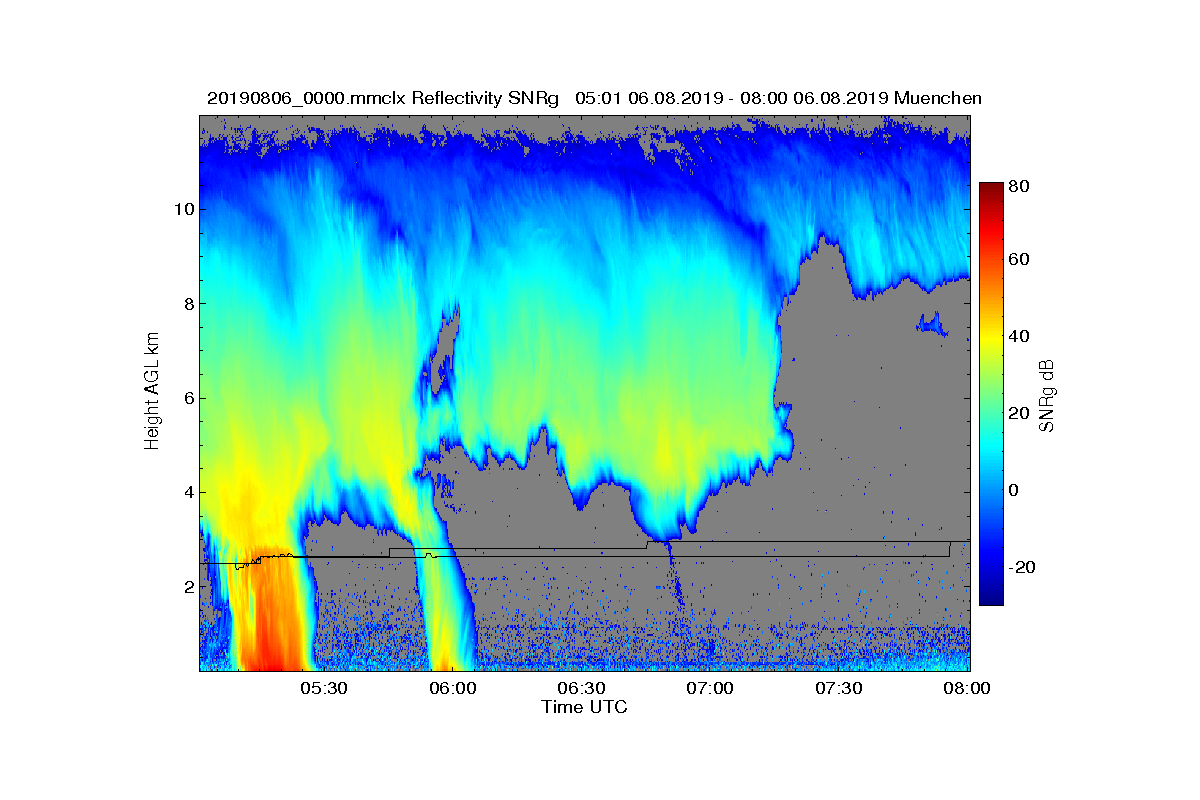The image size is (1200, 800).
Task: Click the 'Time UTC' x-axis label
Action: point(585,707)
